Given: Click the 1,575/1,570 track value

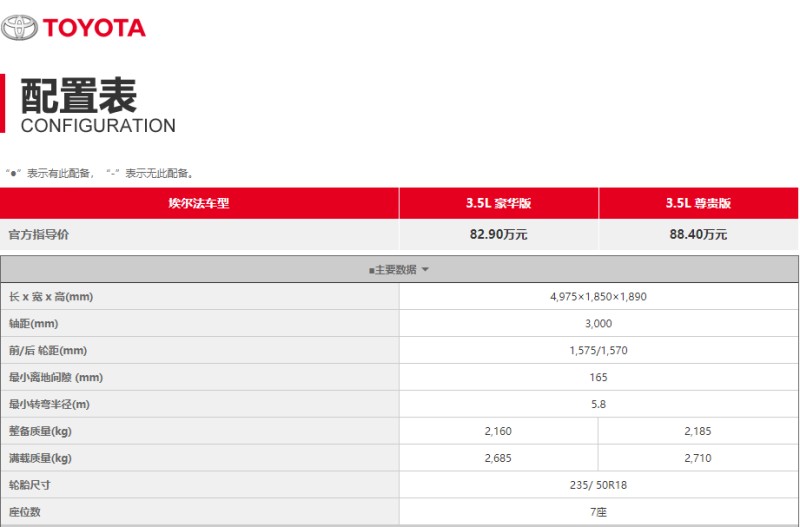Looking at the screenshot, I should [598, 350].
